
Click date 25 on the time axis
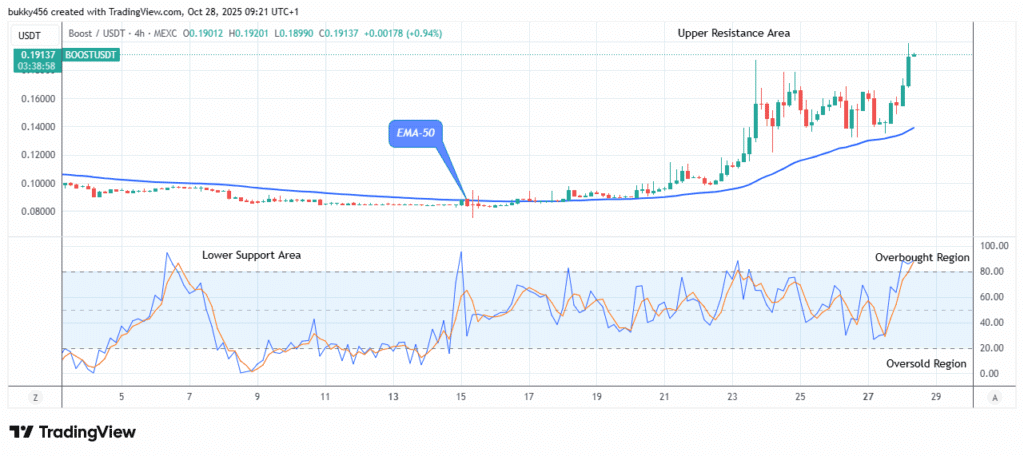[x=801, y=397]
